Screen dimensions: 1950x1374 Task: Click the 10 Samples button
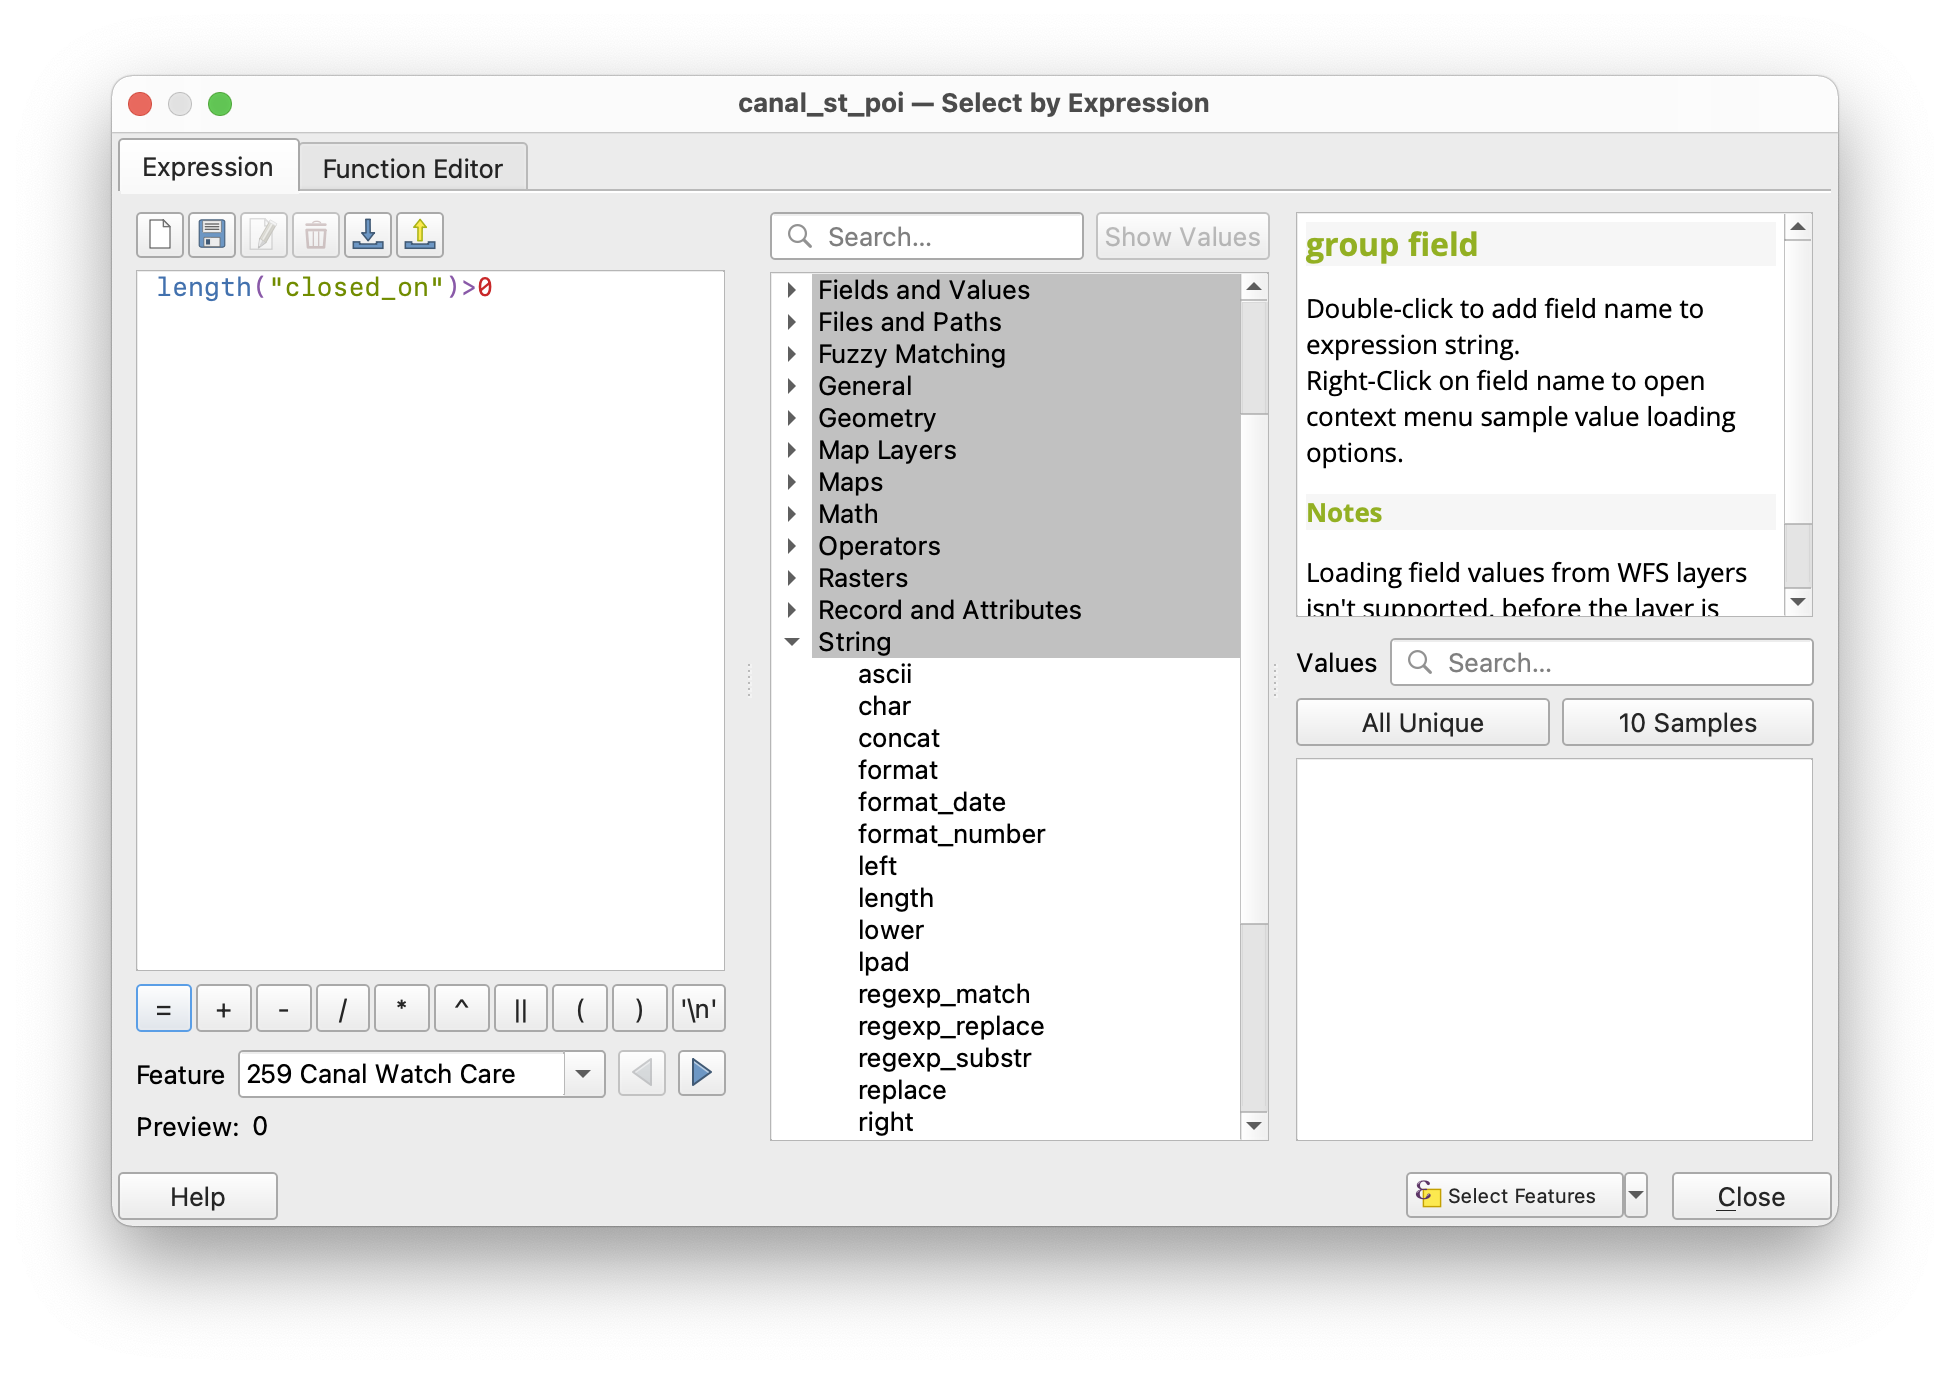pos(1687,722)
